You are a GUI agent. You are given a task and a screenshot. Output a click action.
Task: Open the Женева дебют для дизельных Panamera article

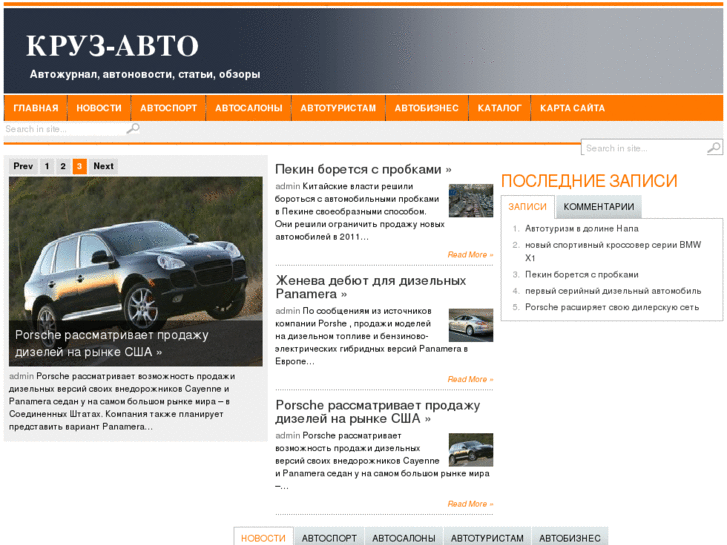coord(370,287)
